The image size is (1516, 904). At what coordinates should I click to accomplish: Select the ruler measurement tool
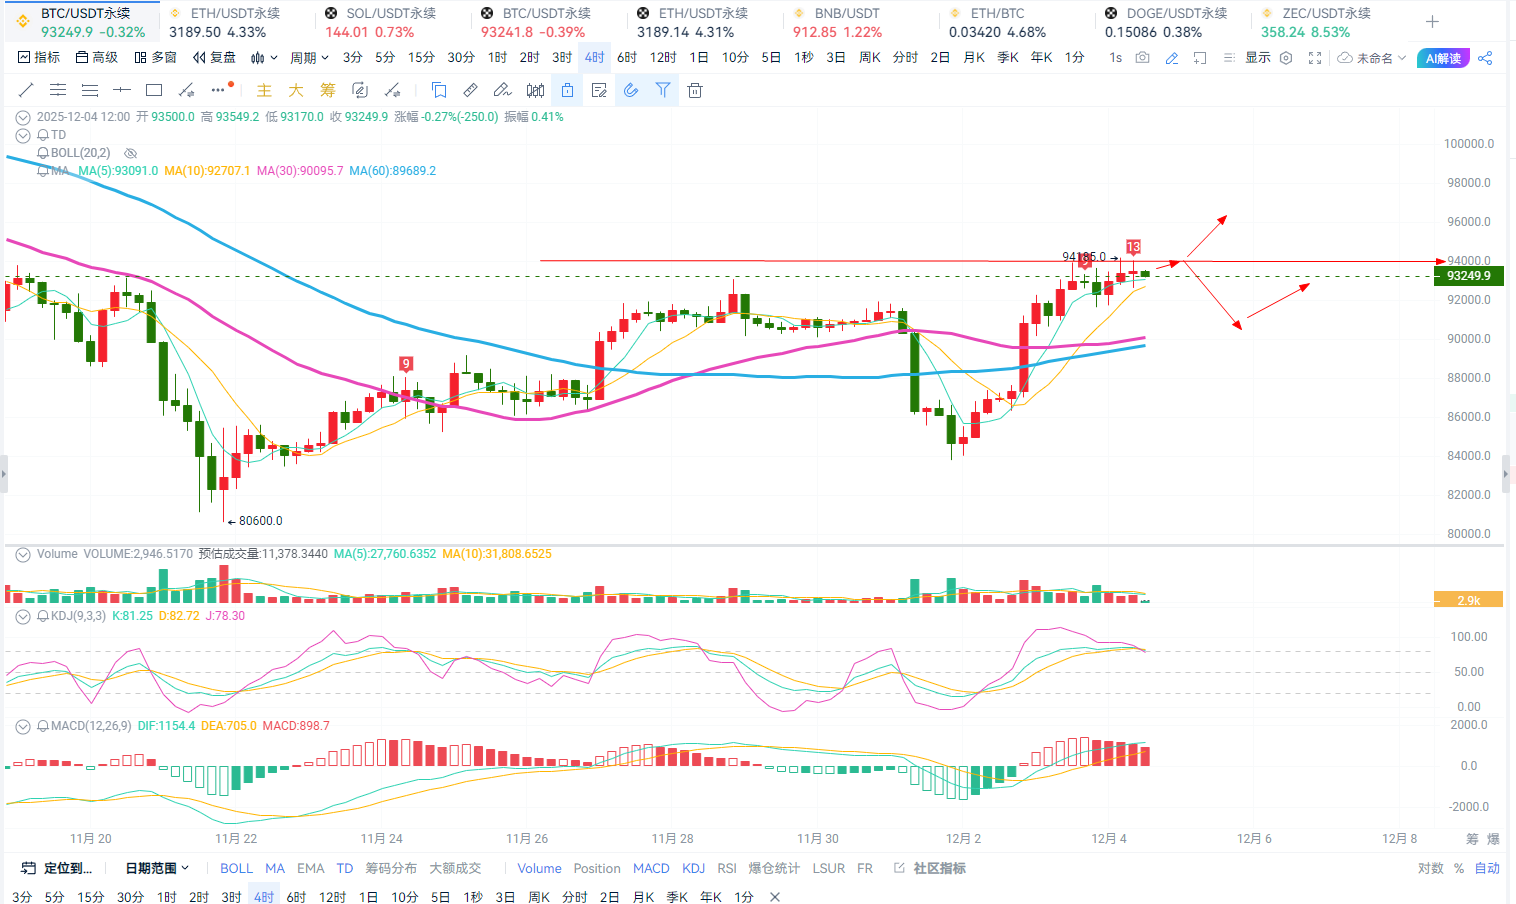(x=470, y=90)
